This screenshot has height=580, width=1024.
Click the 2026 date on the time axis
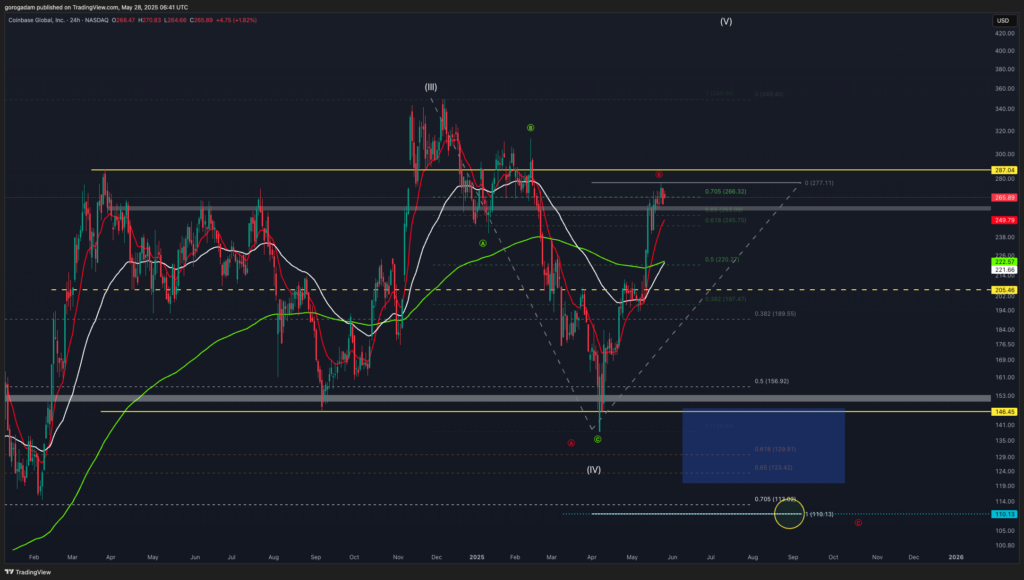[x=955, y=555]
